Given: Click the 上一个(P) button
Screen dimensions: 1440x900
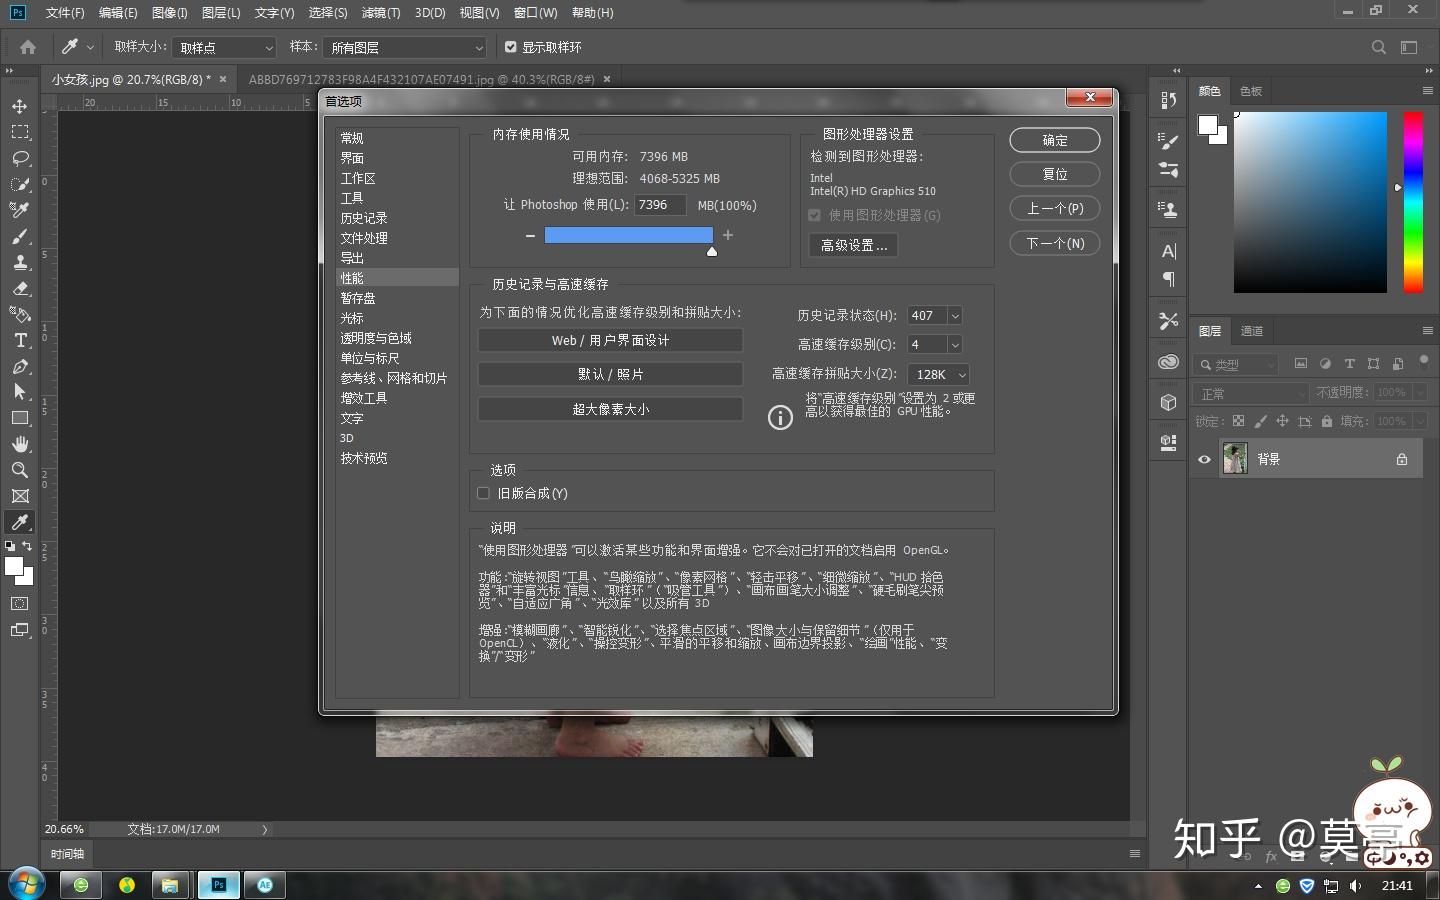Looking at the screenshot, I should point(1055,208).
